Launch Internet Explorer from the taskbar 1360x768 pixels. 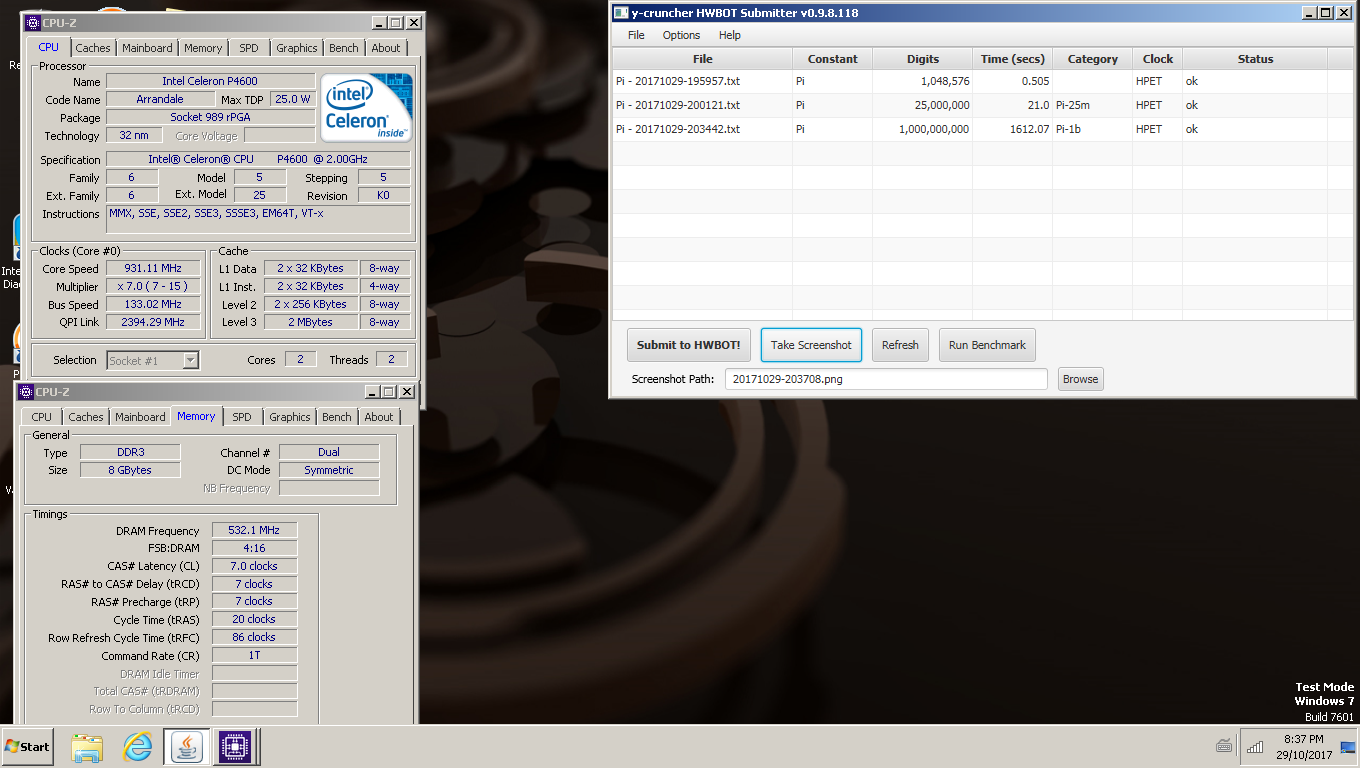[137, 746]
